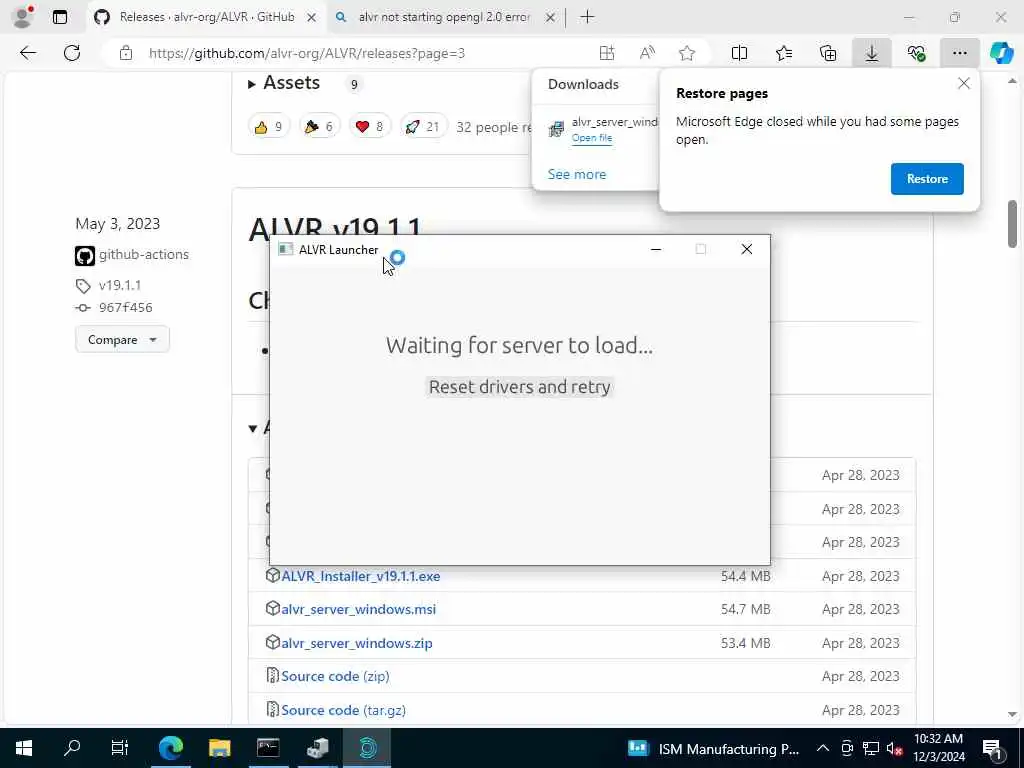This screenshot has width=1024, height=768.
Task: Download Source code (zip)
Action: click(335, 677)
